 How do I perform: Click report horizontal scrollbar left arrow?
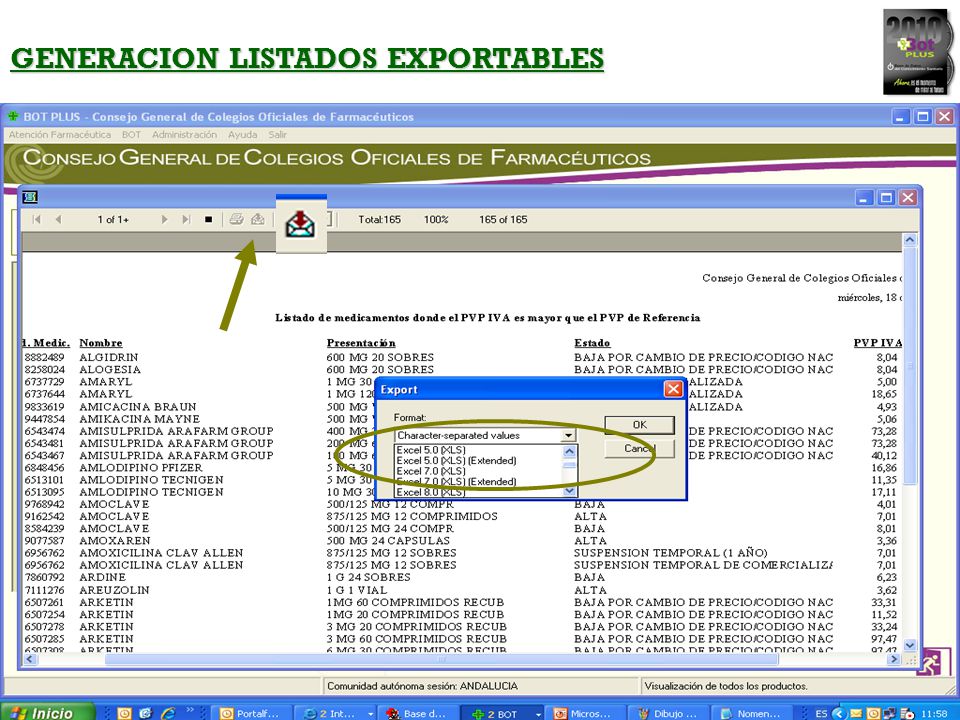click(29, 659)
